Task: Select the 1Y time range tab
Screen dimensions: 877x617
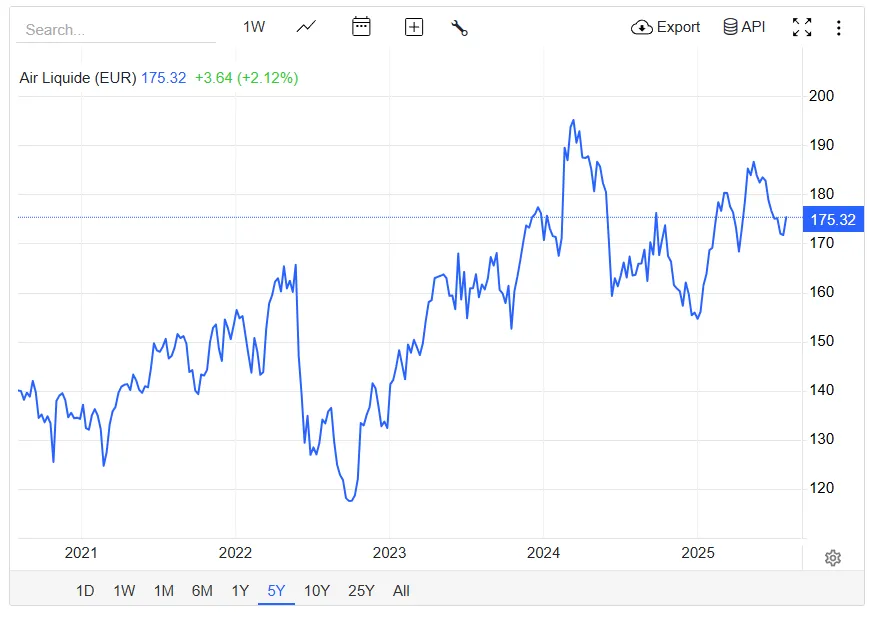Action: pyautogui.click(x=240, y=591)
